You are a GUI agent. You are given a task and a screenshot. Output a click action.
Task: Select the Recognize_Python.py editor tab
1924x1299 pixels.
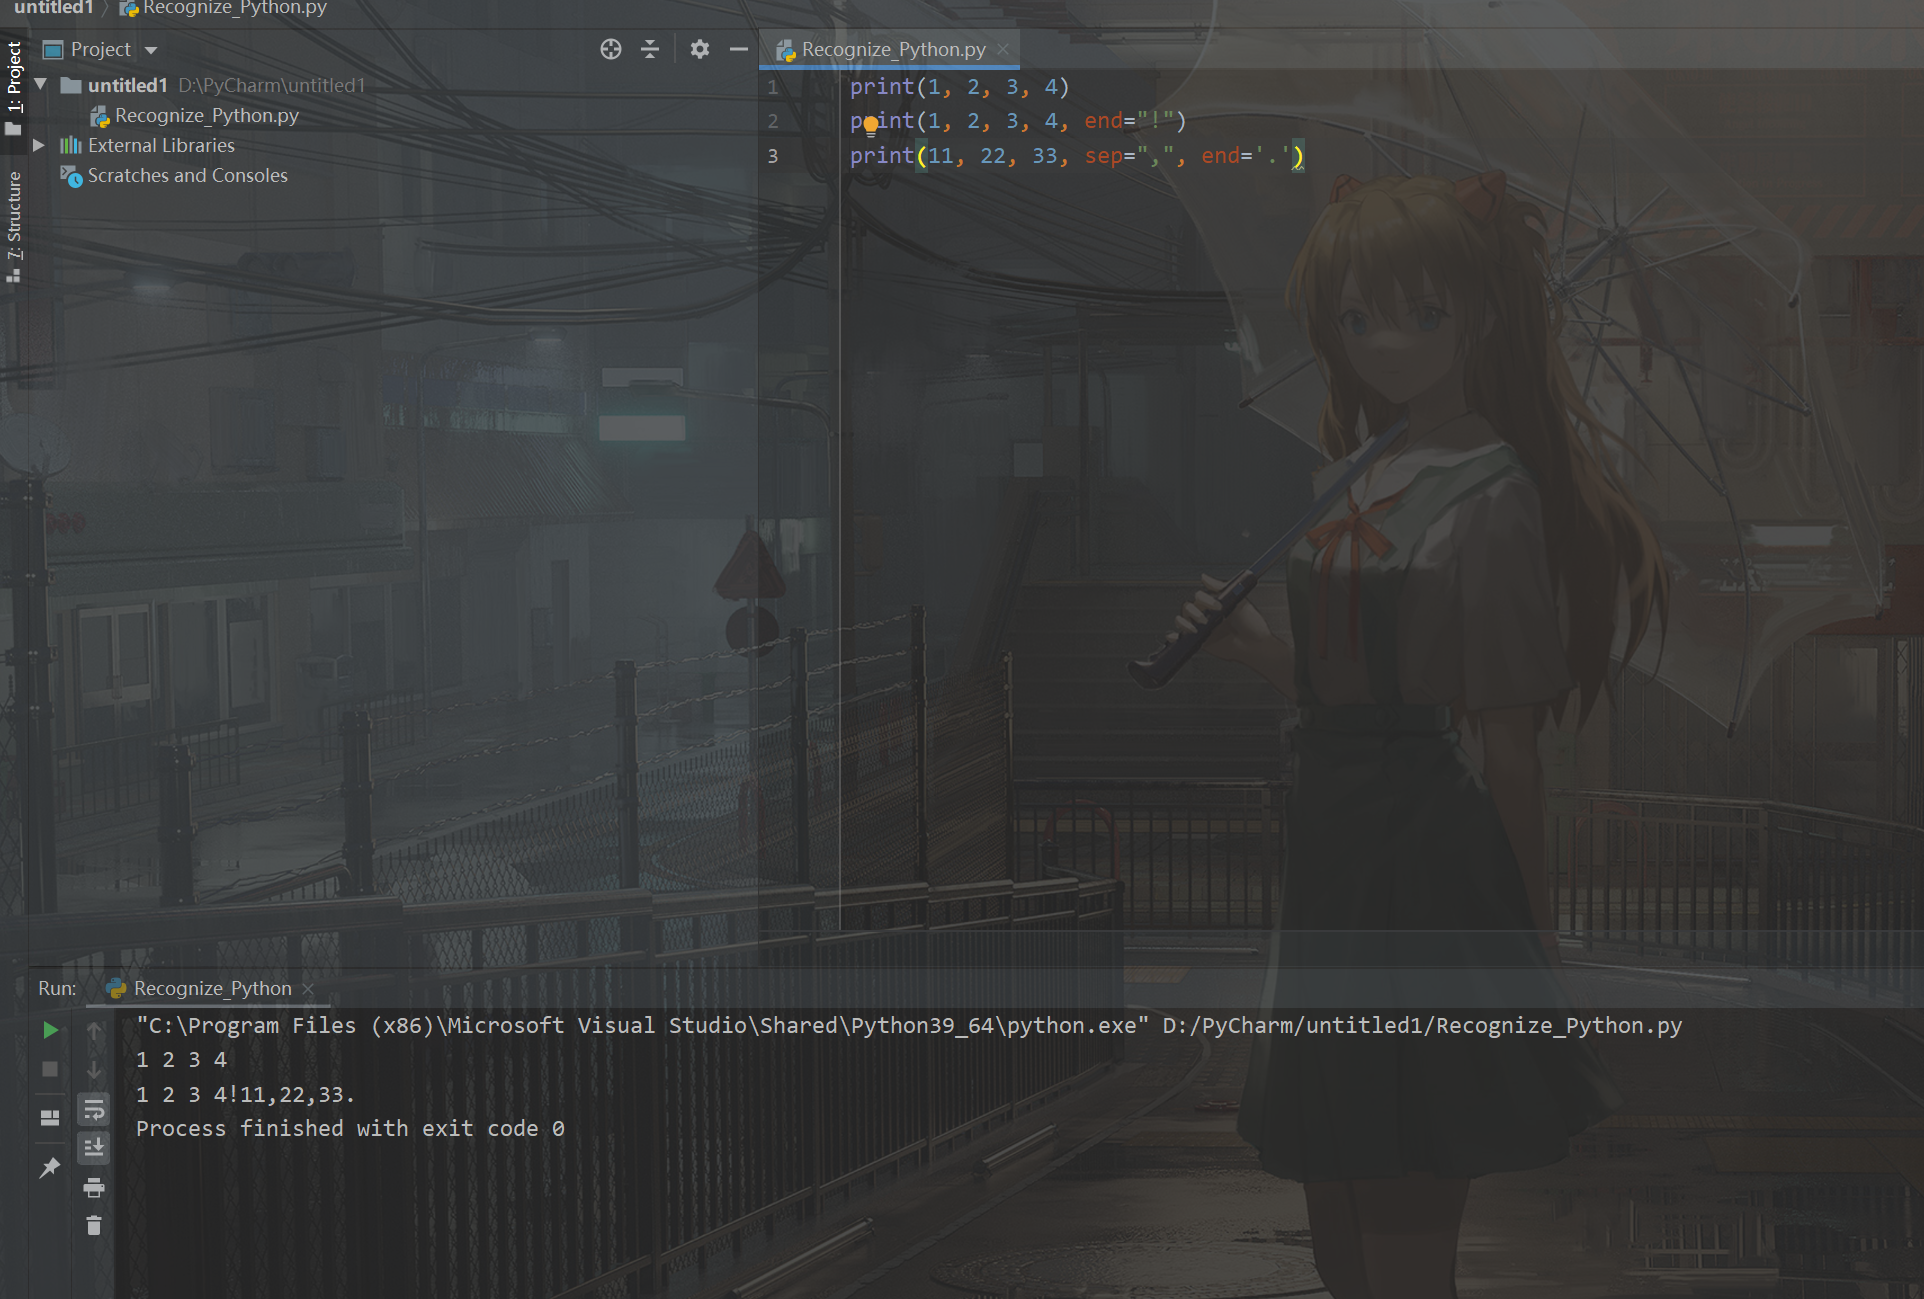[892, 49]
